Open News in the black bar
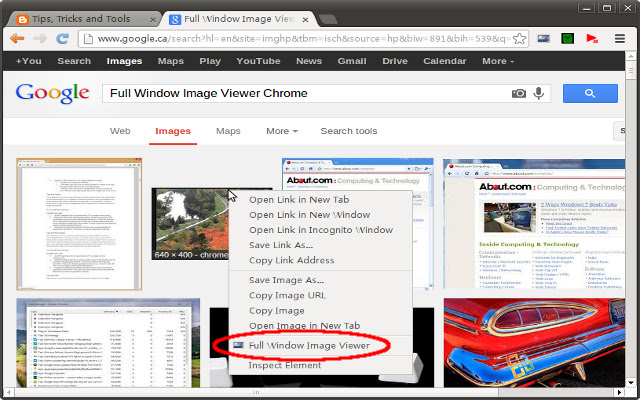The width and height of the screenshot is (640, 400). point(309,61)
